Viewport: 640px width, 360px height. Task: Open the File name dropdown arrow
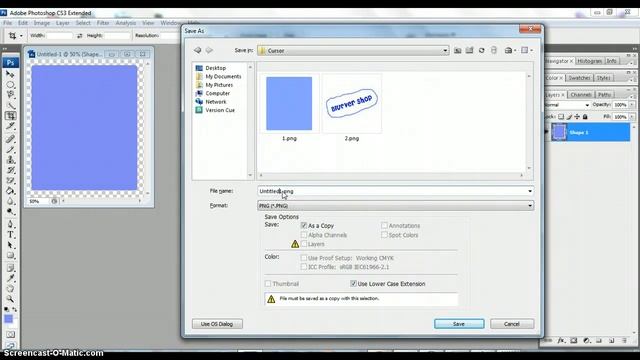(530, 191)
